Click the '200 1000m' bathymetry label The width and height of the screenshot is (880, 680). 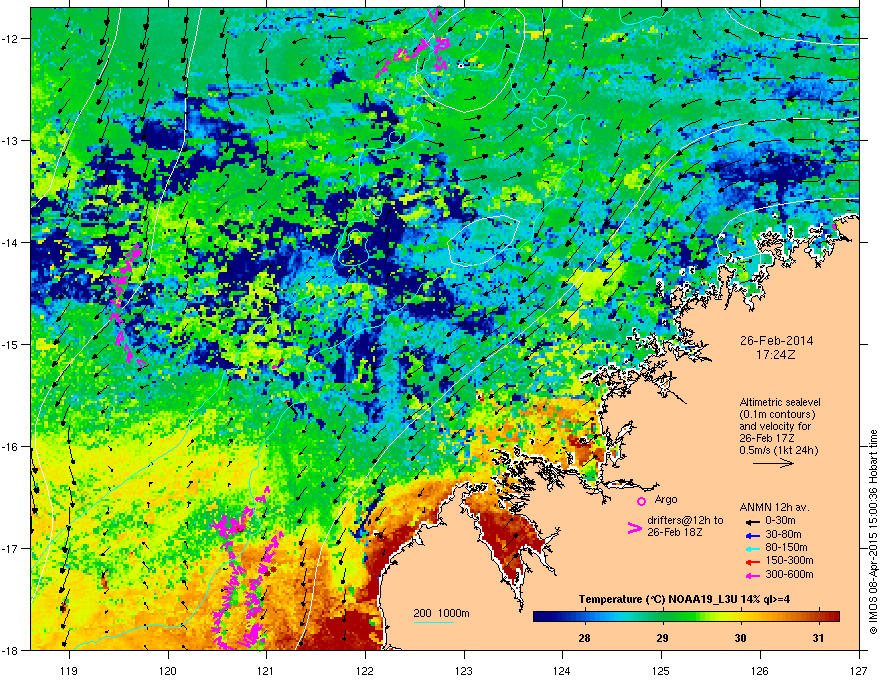441,613
